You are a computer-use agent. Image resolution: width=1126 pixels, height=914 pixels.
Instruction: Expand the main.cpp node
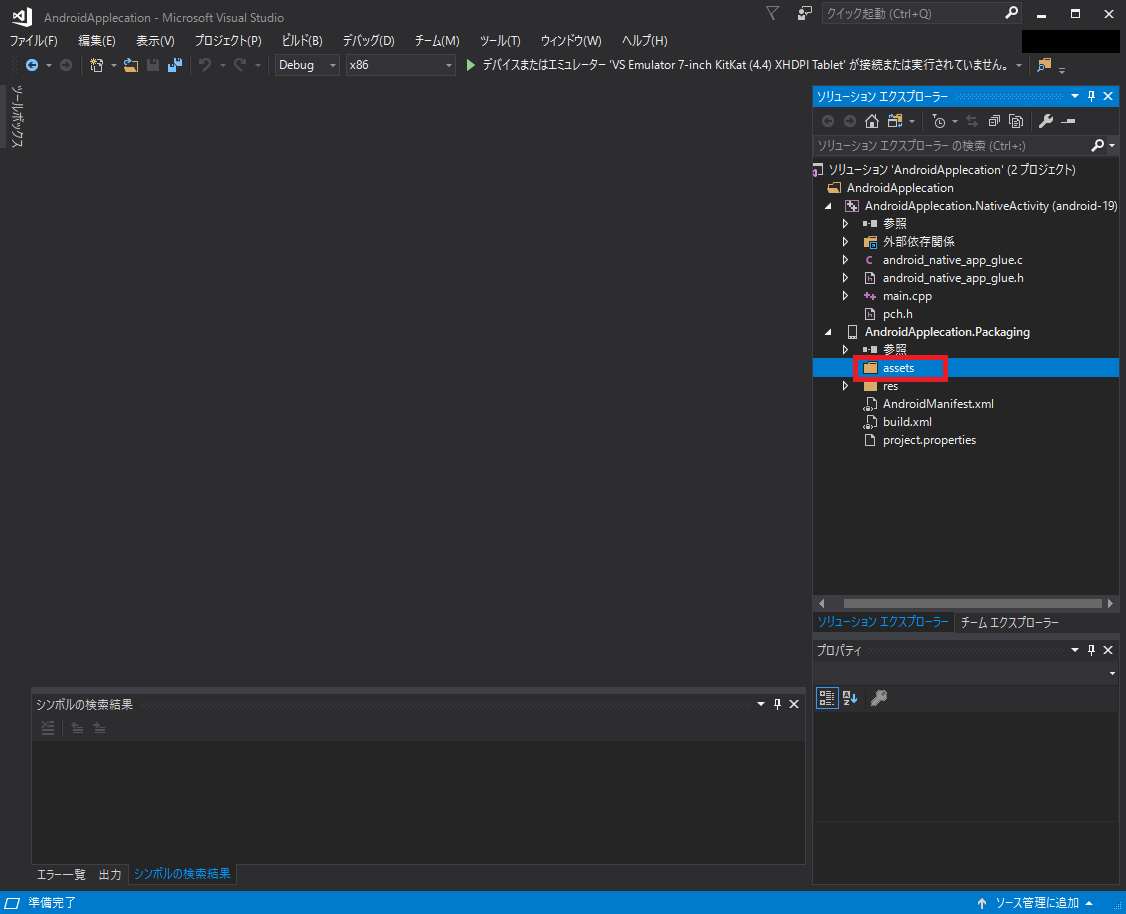[845, 296]
